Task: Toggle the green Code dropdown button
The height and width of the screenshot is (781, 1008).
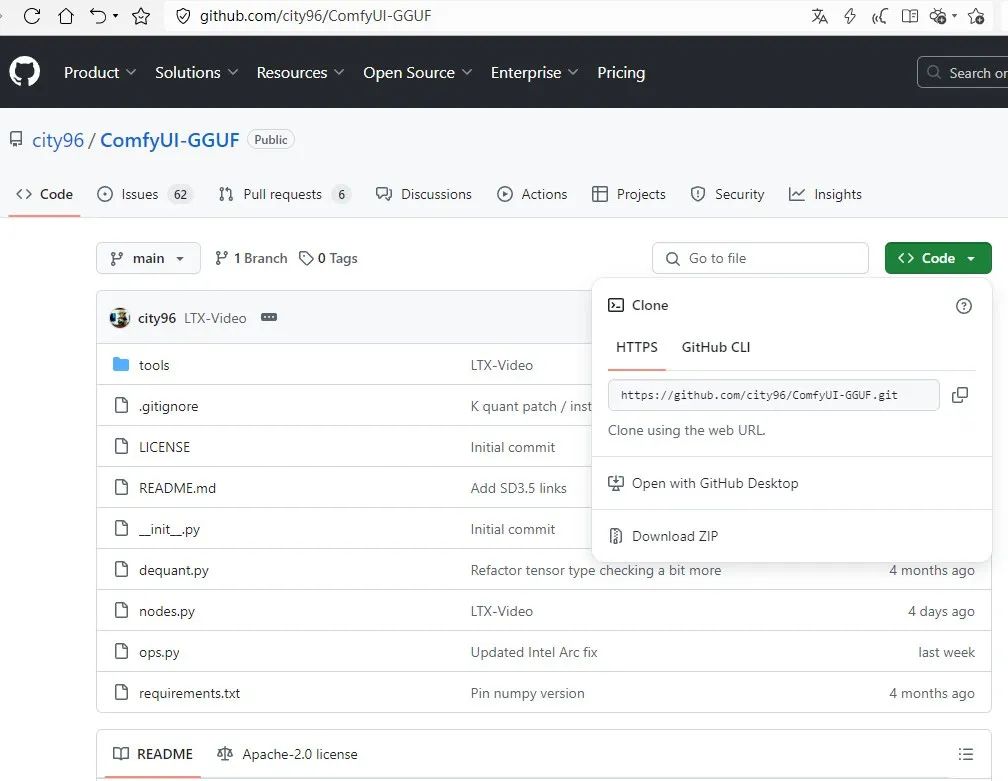Action: pyautogui.click(x=938, y=258)
